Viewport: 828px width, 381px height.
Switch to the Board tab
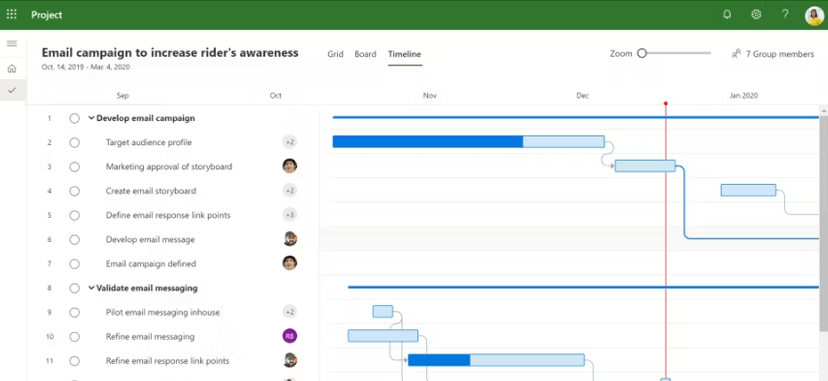coord(365,54)
